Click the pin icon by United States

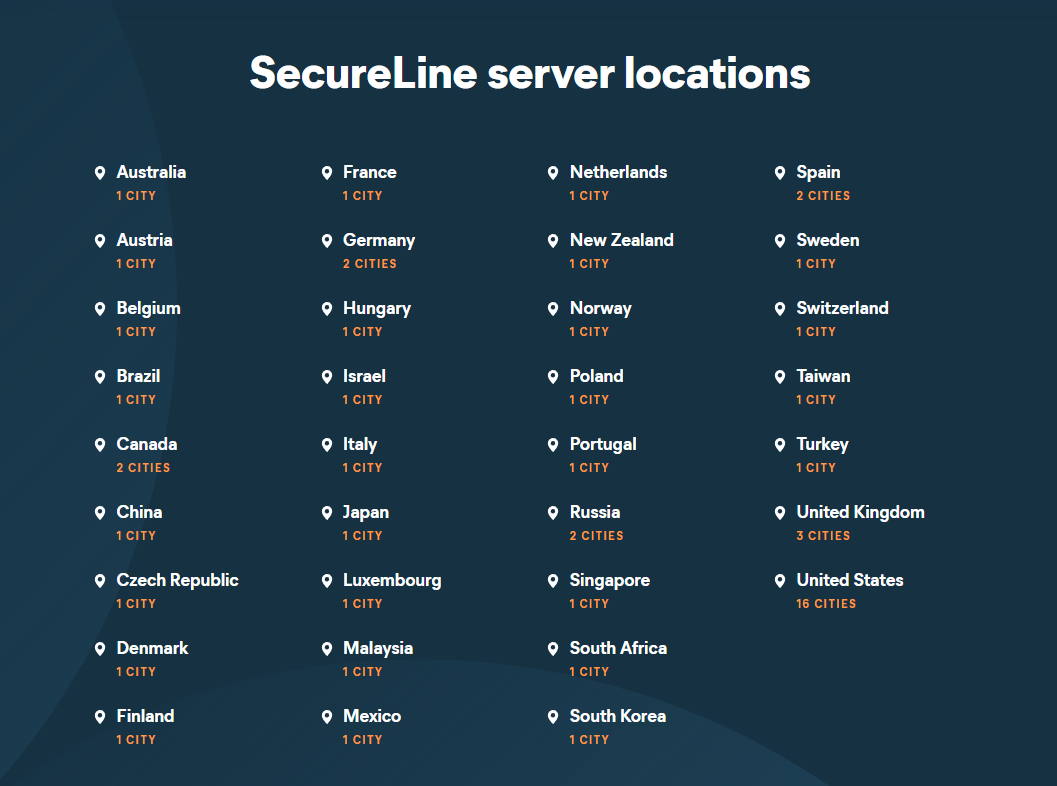780,580
